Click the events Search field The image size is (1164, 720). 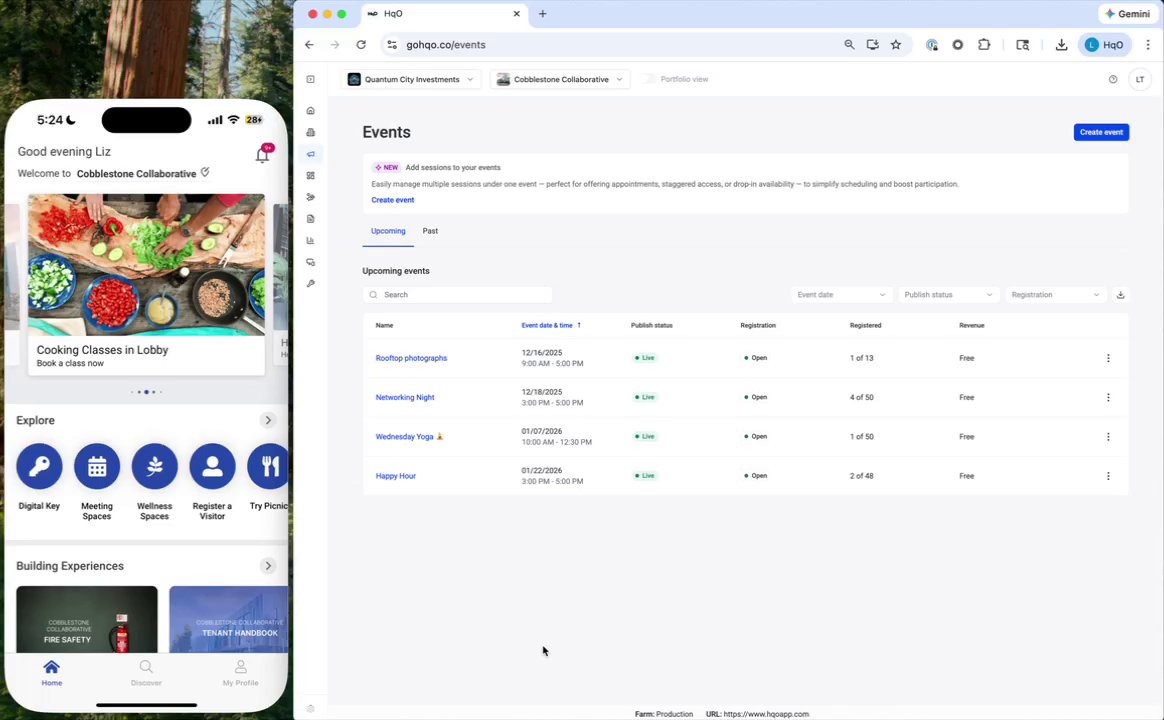[457, 295]
